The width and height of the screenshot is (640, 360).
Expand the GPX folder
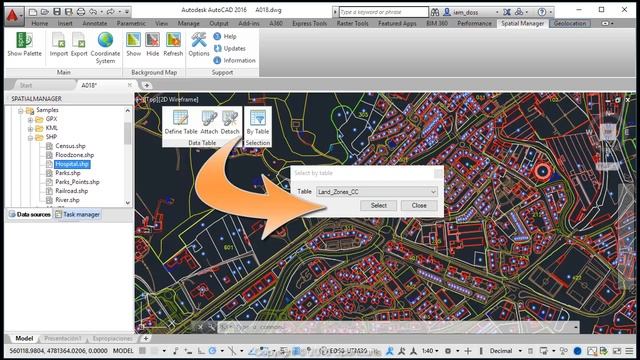pos(30,120)
